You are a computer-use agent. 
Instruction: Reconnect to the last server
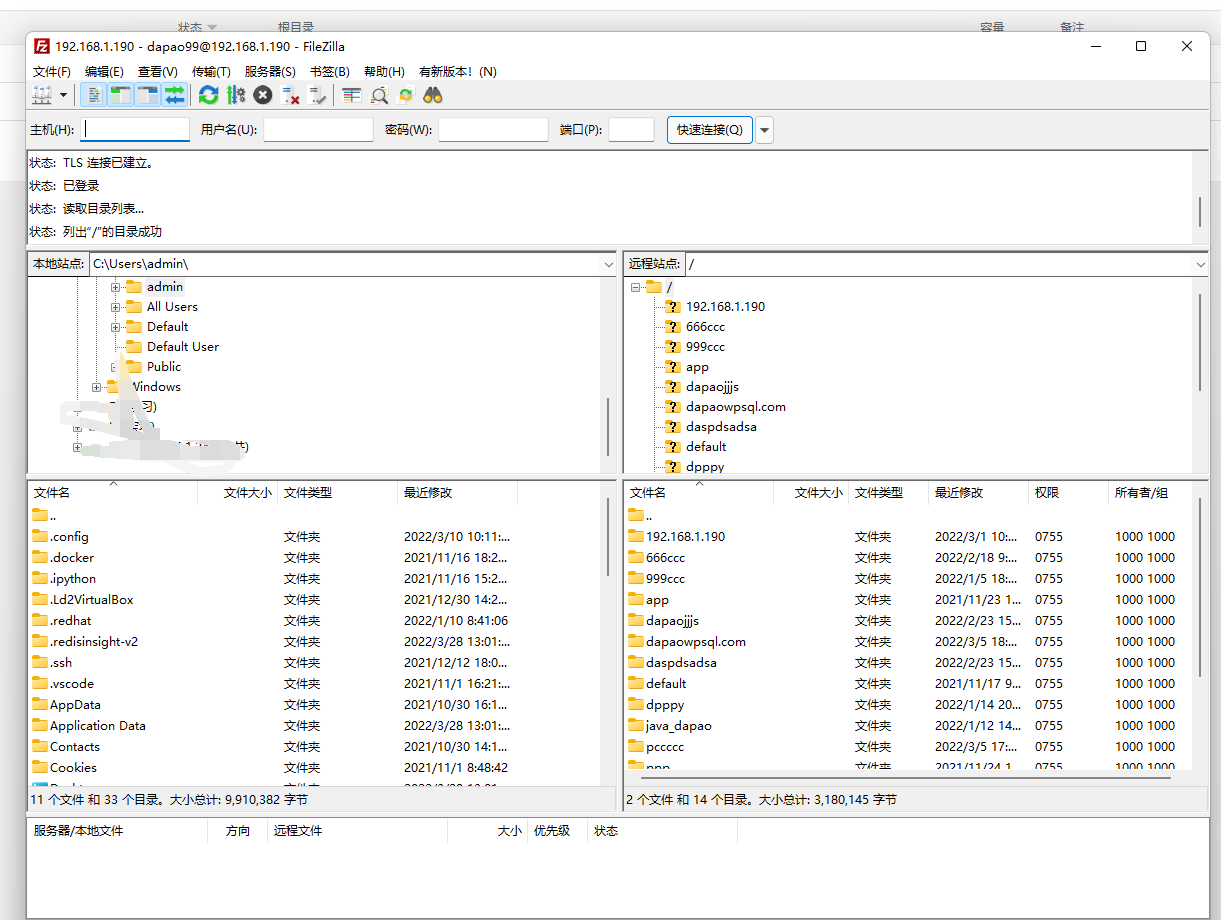click(x=318, y=95)
